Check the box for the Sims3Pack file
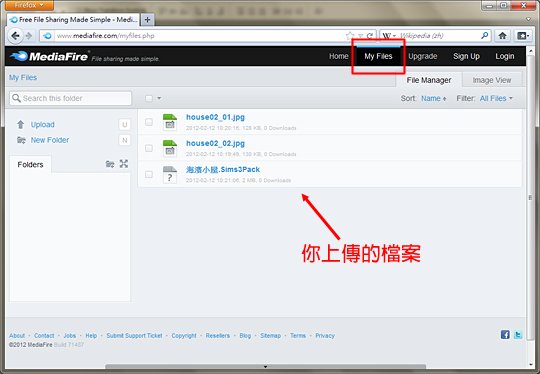The width and height of the screenshot is (540, 374). pyautogui.click(x=149, y=174)
